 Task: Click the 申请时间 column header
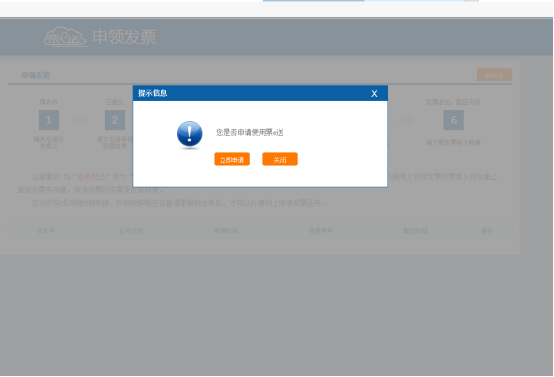tap(225, 231)
